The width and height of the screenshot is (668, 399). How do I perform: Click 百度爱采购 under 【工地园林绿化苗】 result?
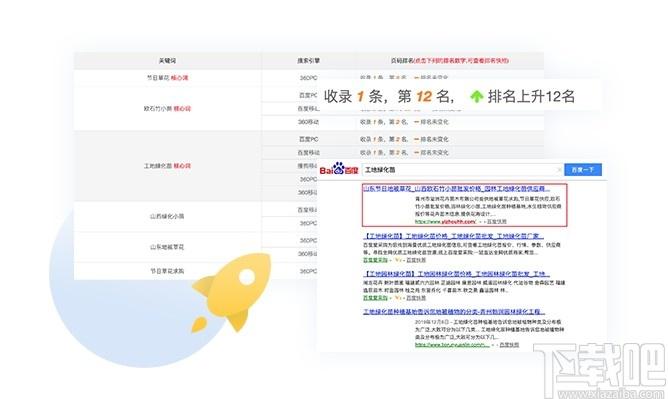pos(375,298)
